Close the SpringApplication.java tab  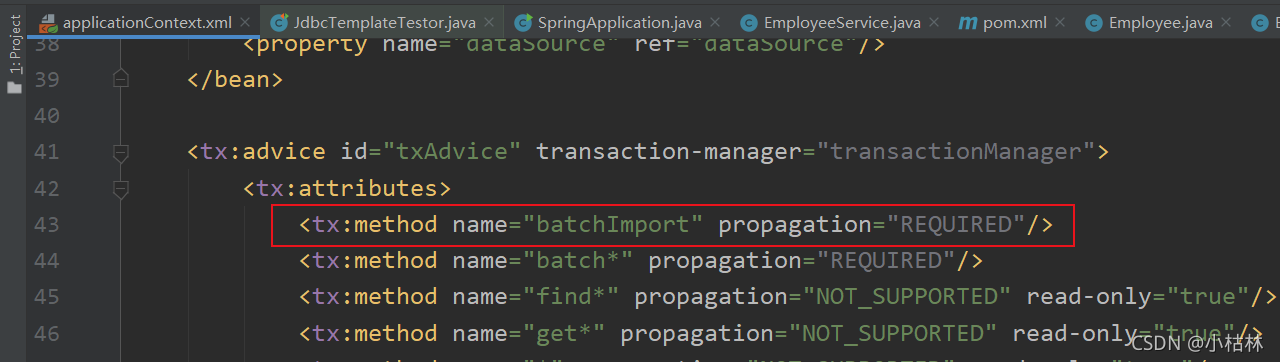pyautogui.click(x=716, y=21)
